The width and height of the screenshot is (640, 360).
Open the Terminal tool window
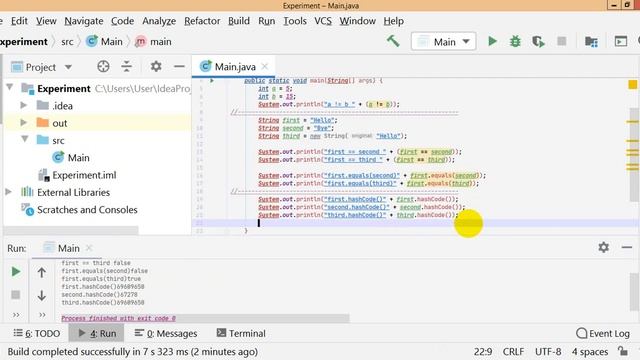tap(241, 333)
